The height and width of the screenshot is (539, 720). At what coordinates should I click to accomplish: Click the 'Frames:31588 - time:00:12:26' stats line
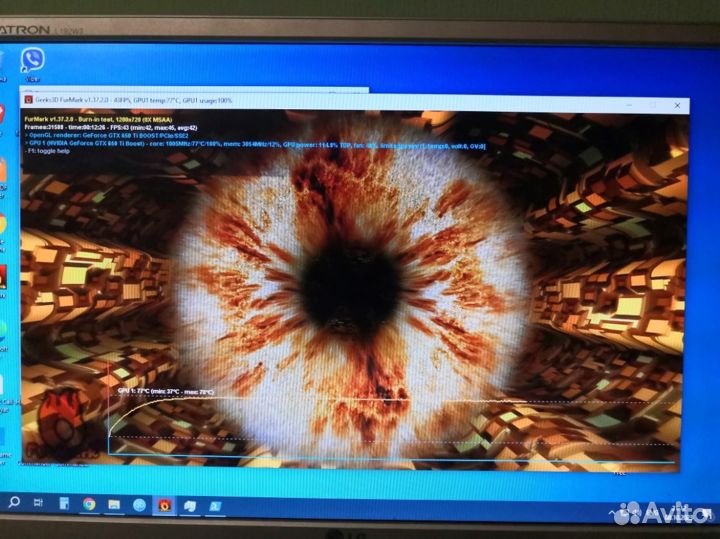[111, 127]
